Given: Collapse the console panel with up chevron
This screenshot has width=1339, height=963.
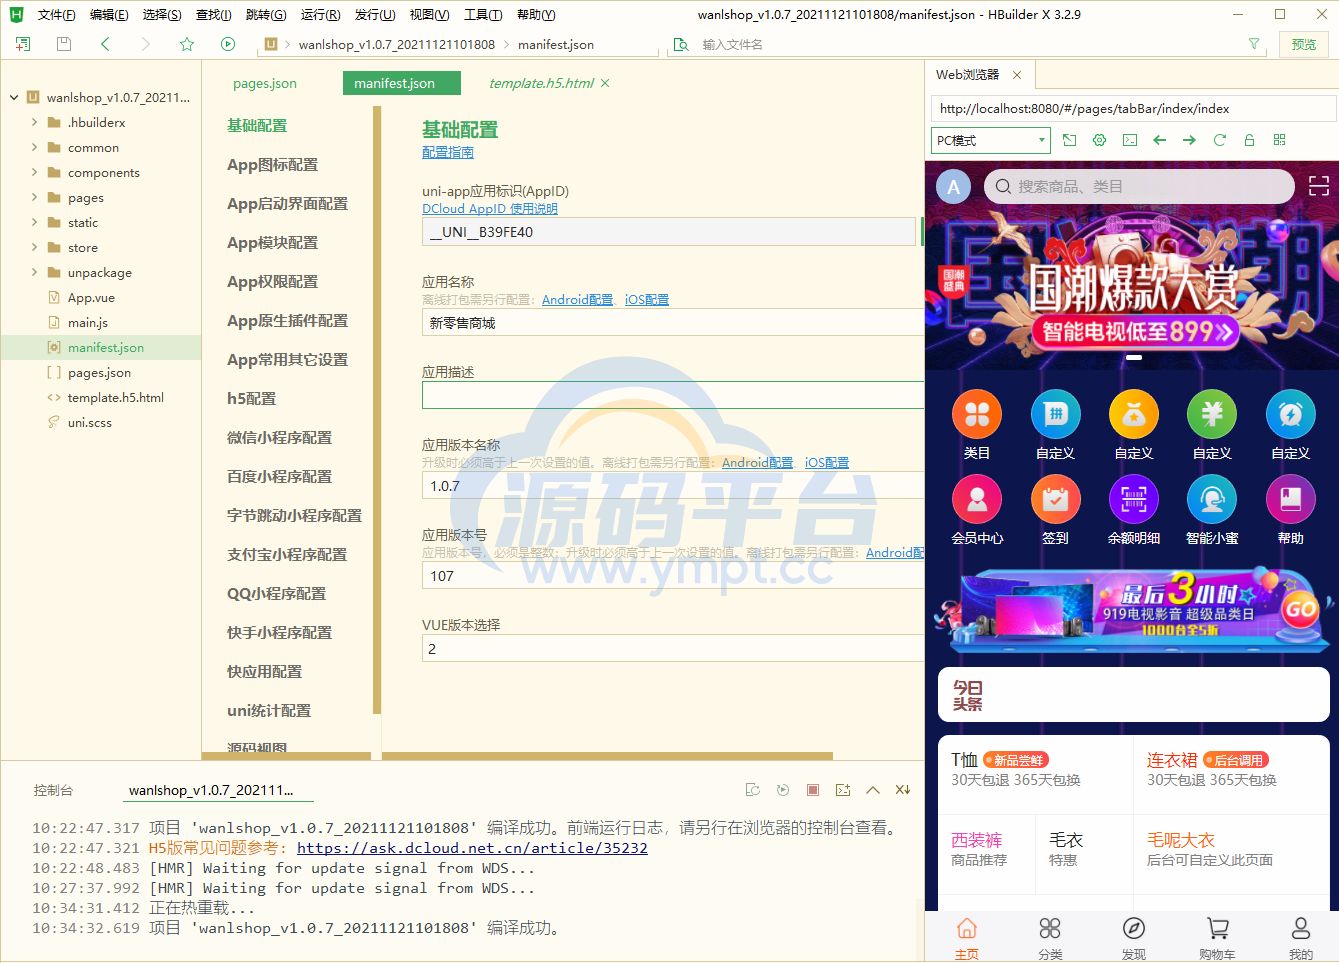Looking at the screenshot, I should tap(873, 790).
